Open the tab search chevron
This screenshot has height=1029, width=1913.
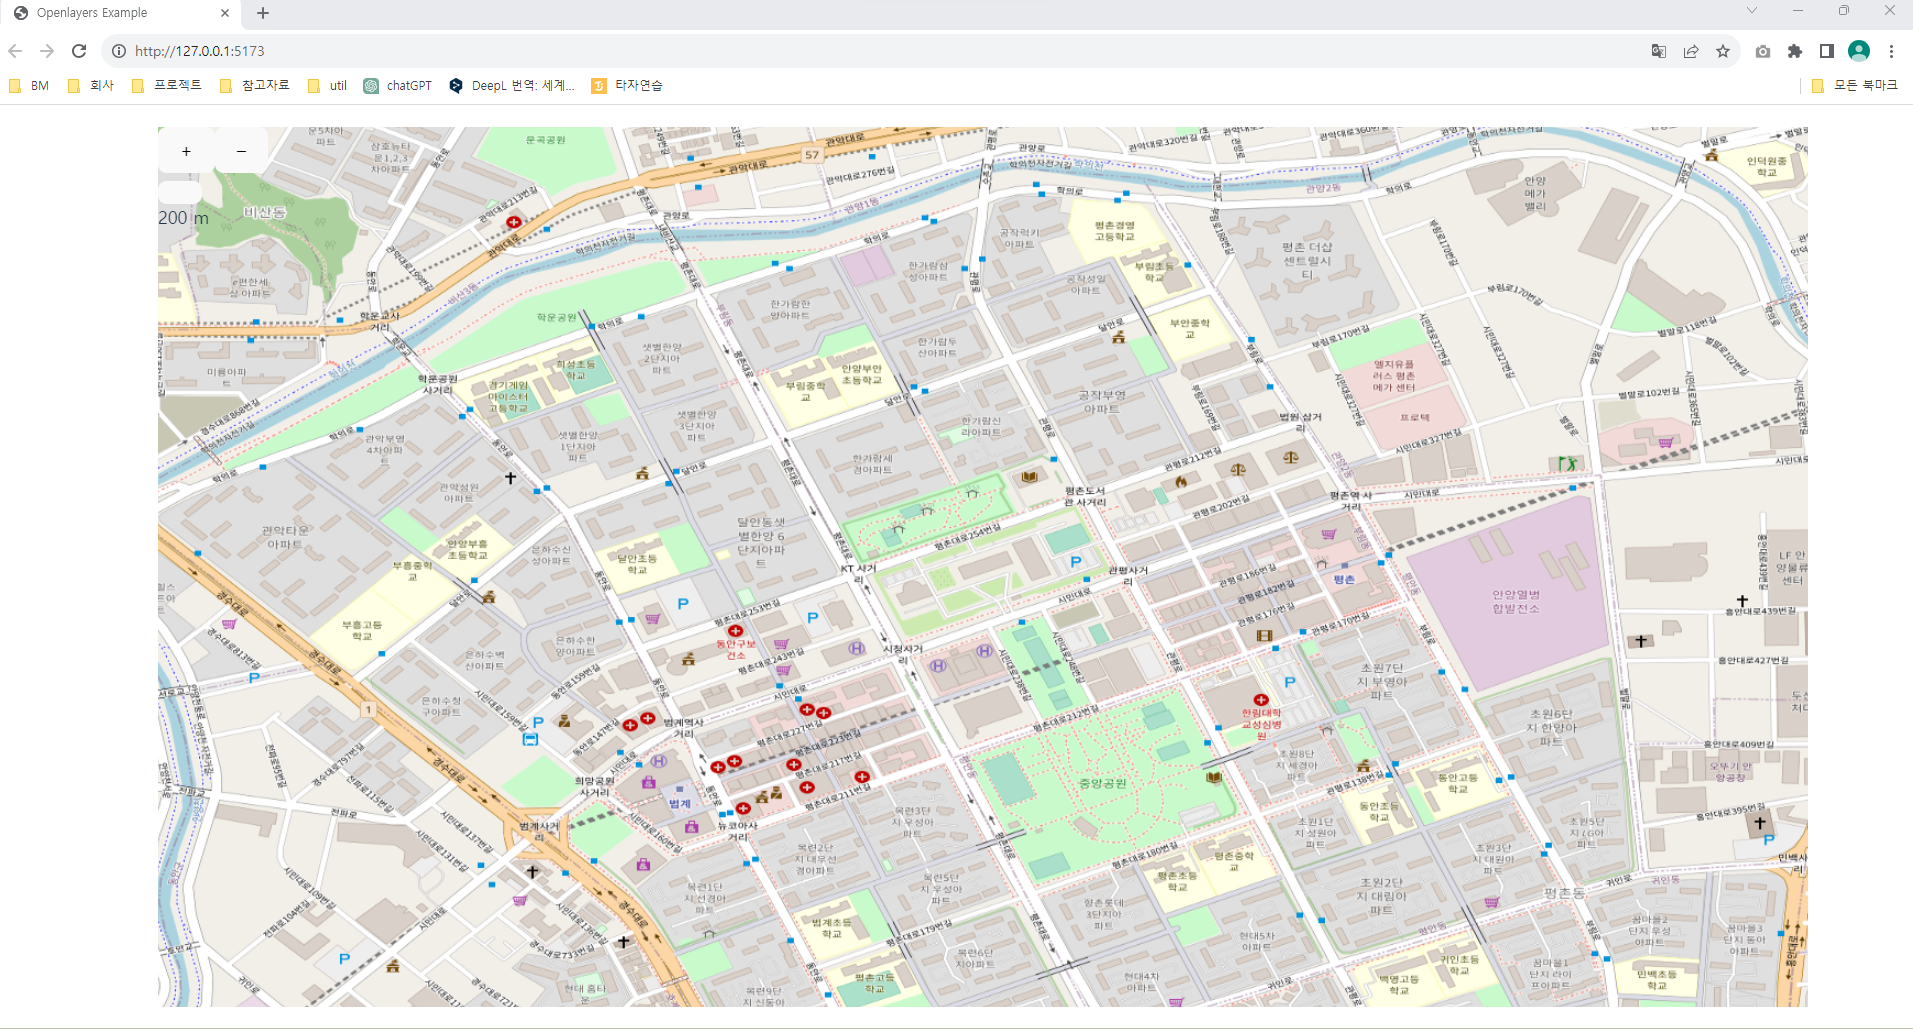(1752, 10)
